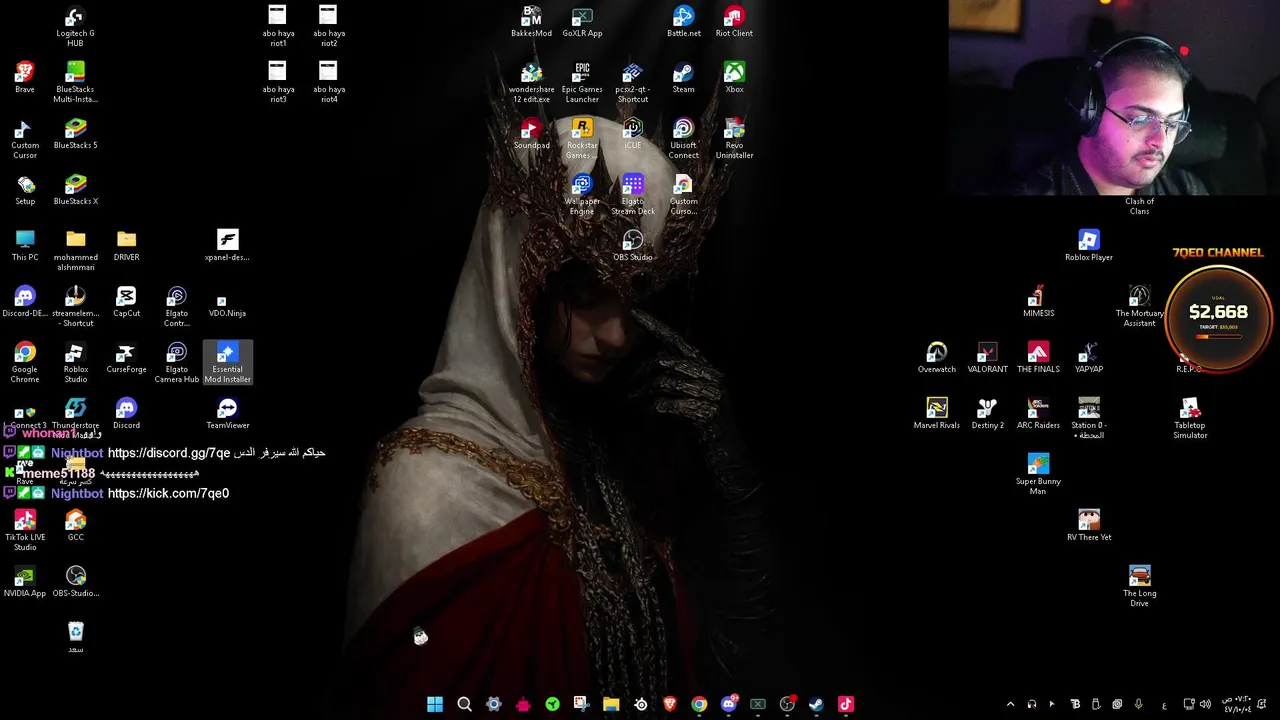
Task: Select the DRIVER folder on desktop
Action: pyautogui.click(x=126, y=246)
